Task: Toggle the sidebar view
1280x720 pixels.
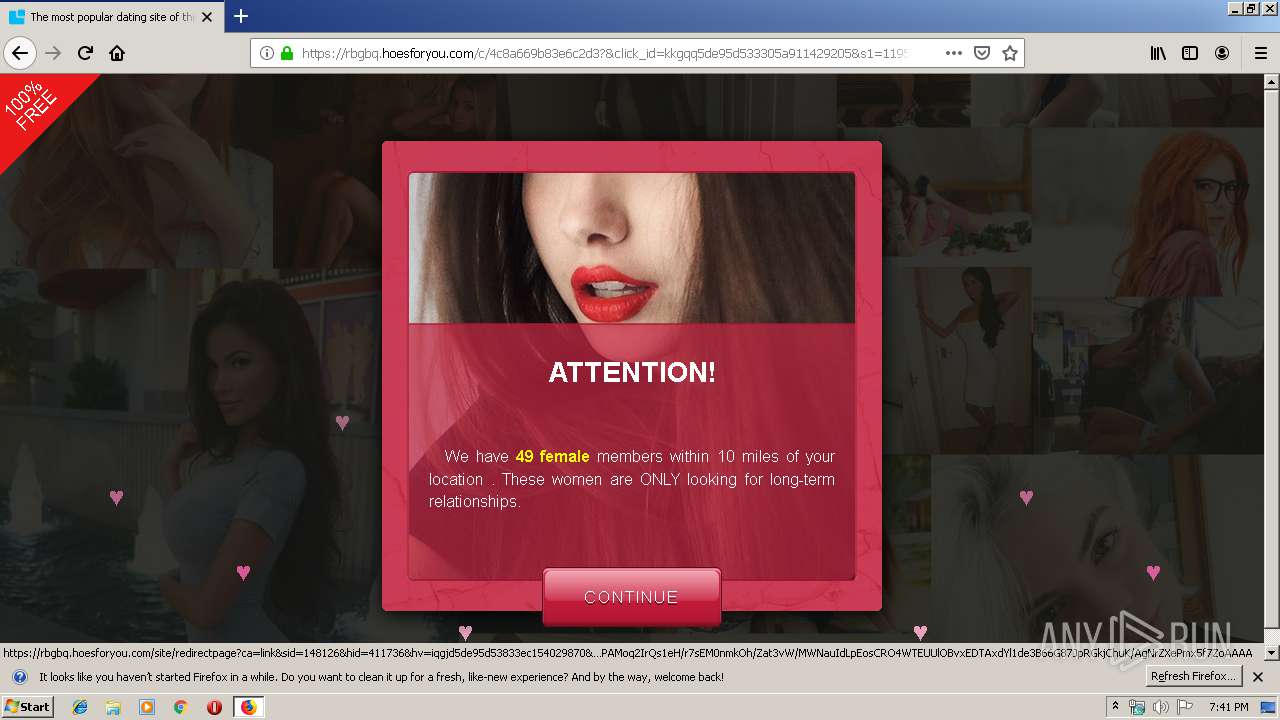Action: 1190,53
